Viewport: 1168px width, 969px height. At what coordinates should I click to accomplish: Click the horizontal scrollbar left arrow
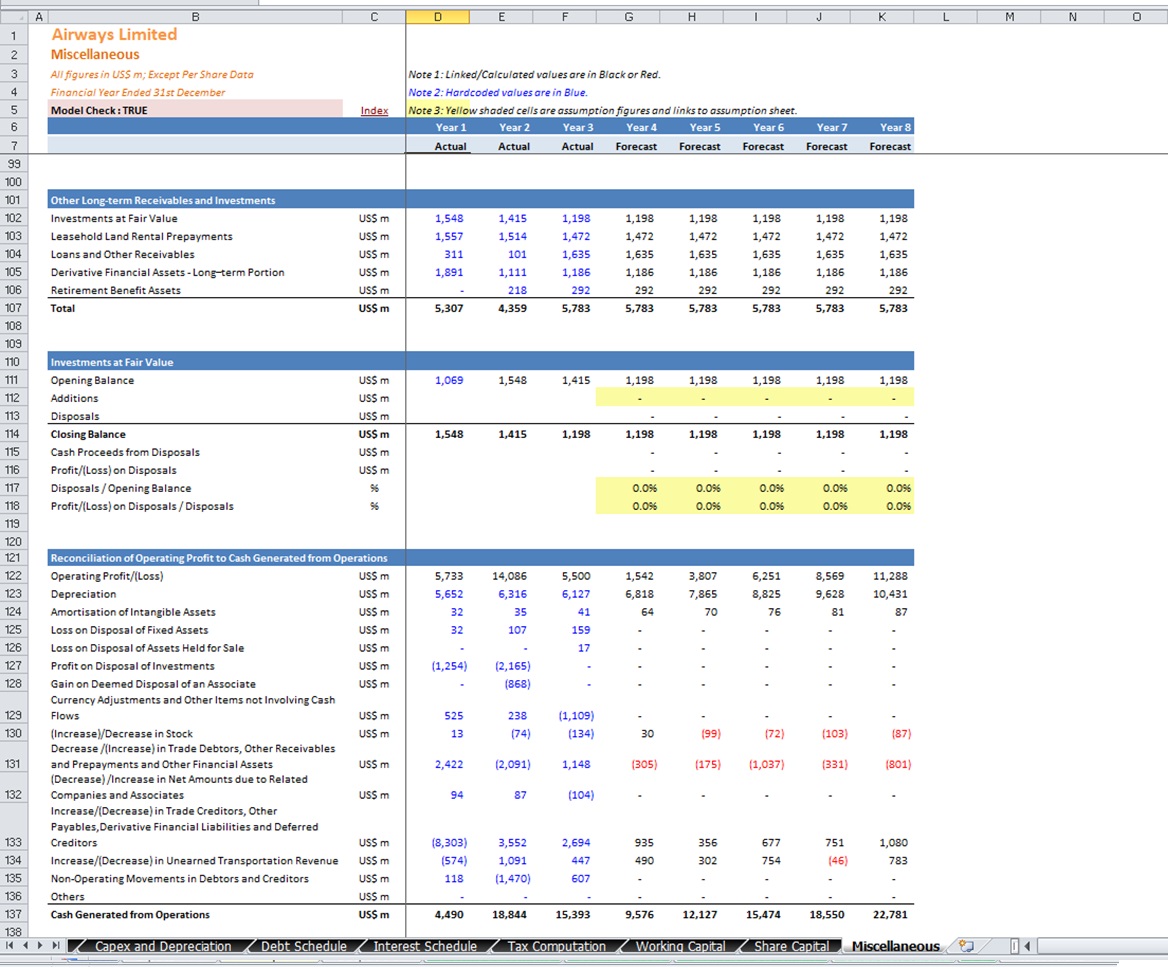pos(1027,946)
